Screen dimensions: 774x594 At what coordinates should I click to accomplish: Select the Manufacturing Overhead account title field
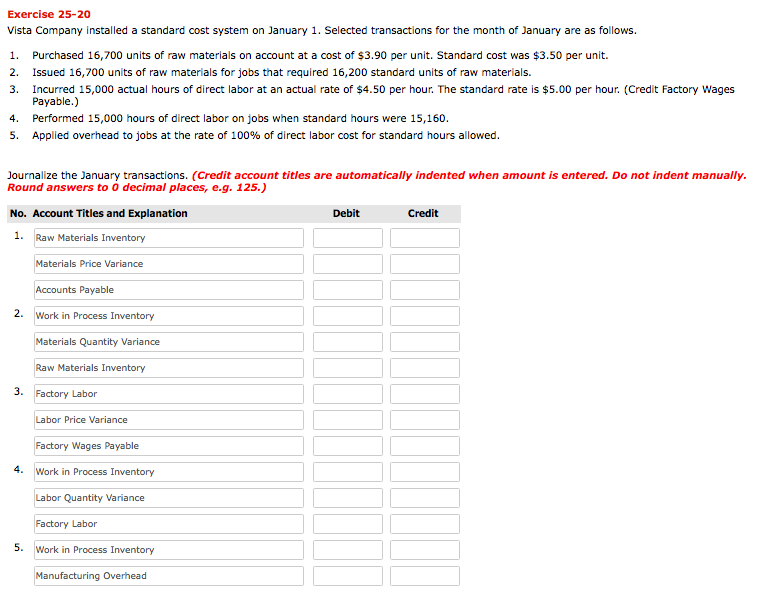(168, 576)
